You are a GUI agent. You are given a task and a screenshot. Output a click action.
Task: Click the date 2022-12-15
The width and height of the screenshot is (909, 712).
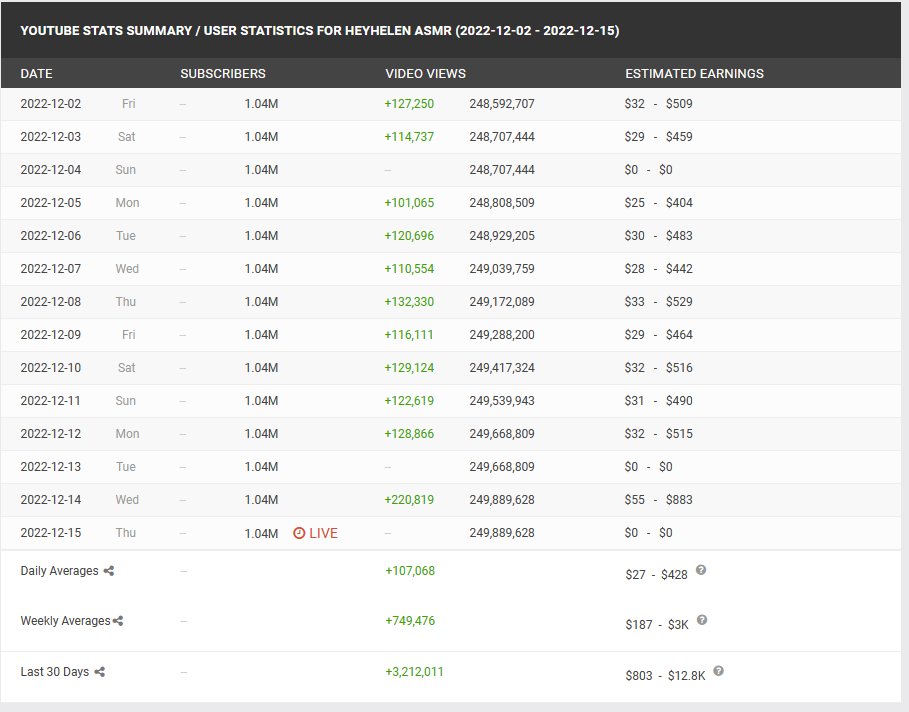(51, 533)
